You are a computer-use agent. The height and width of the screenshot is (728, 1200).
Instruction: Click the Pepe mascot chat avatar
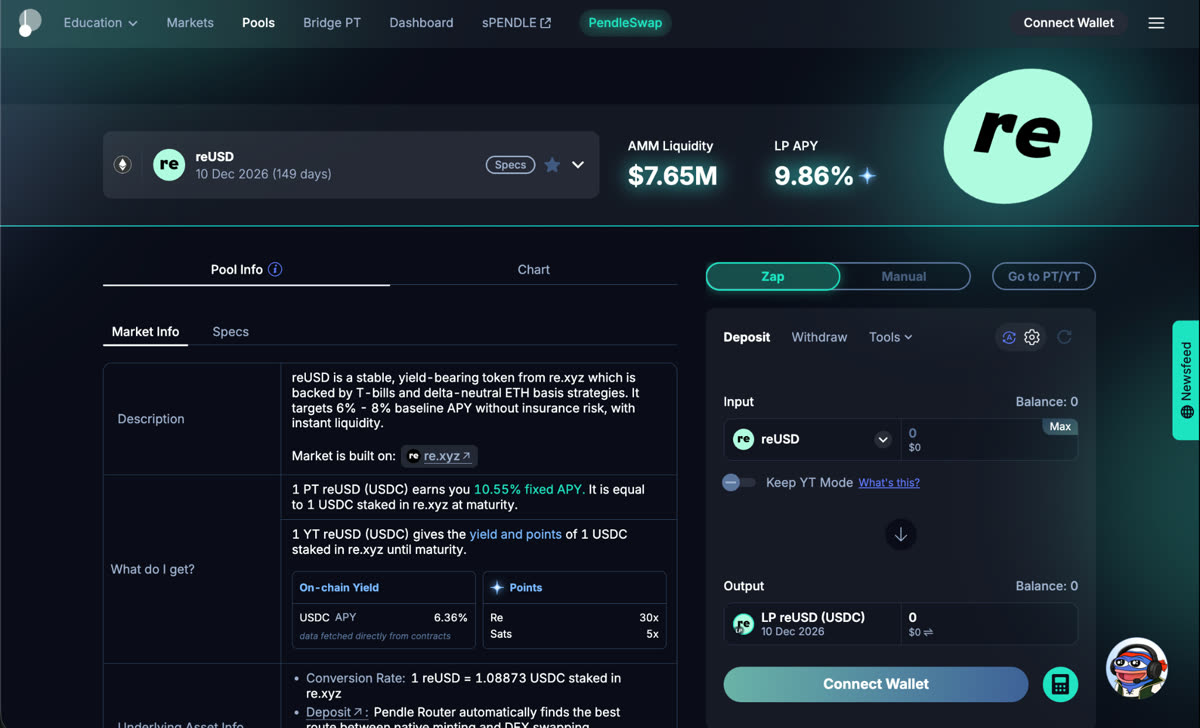coord(1137,668)
